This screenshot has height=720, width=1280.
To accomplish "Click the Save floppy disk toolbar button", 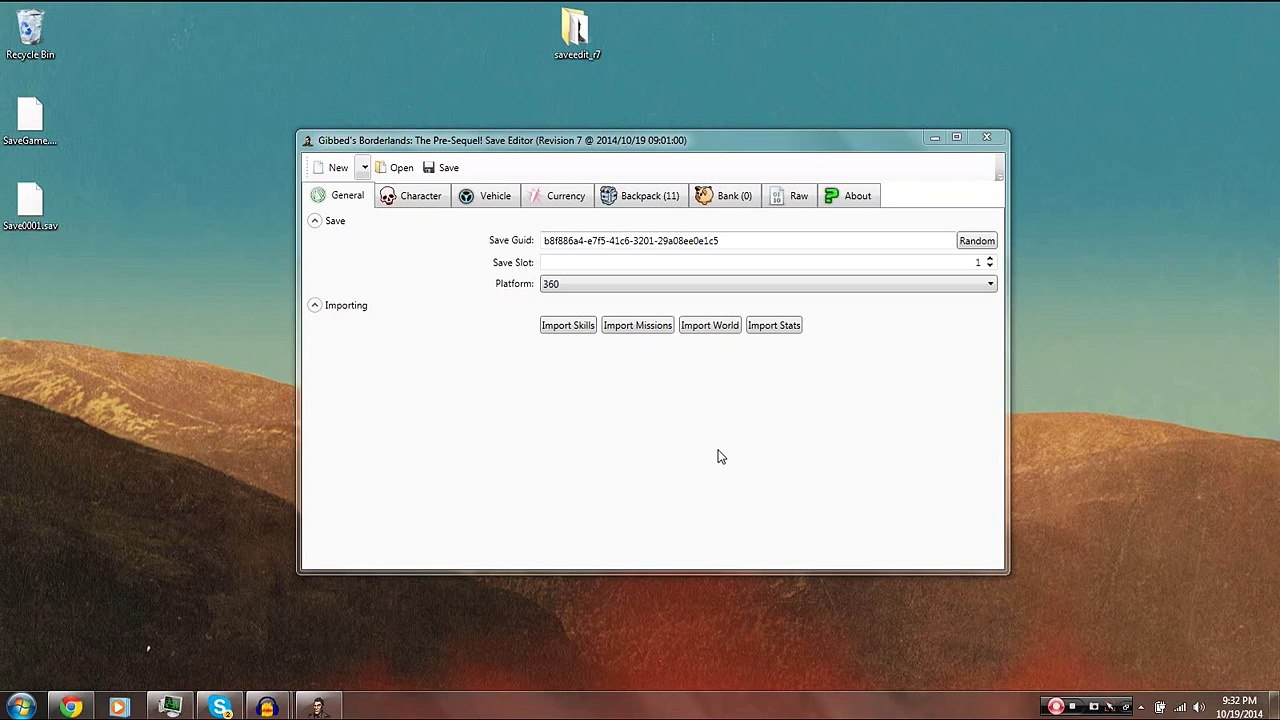I will [441, 168].
